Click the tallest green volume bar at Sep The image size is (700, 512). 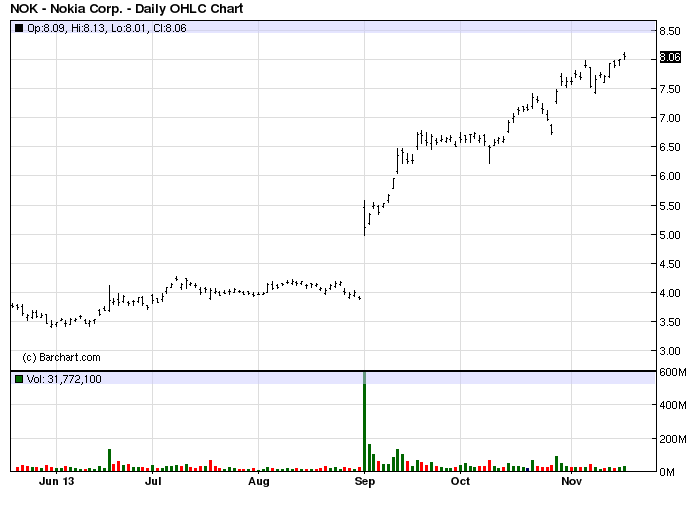[364, 422]
